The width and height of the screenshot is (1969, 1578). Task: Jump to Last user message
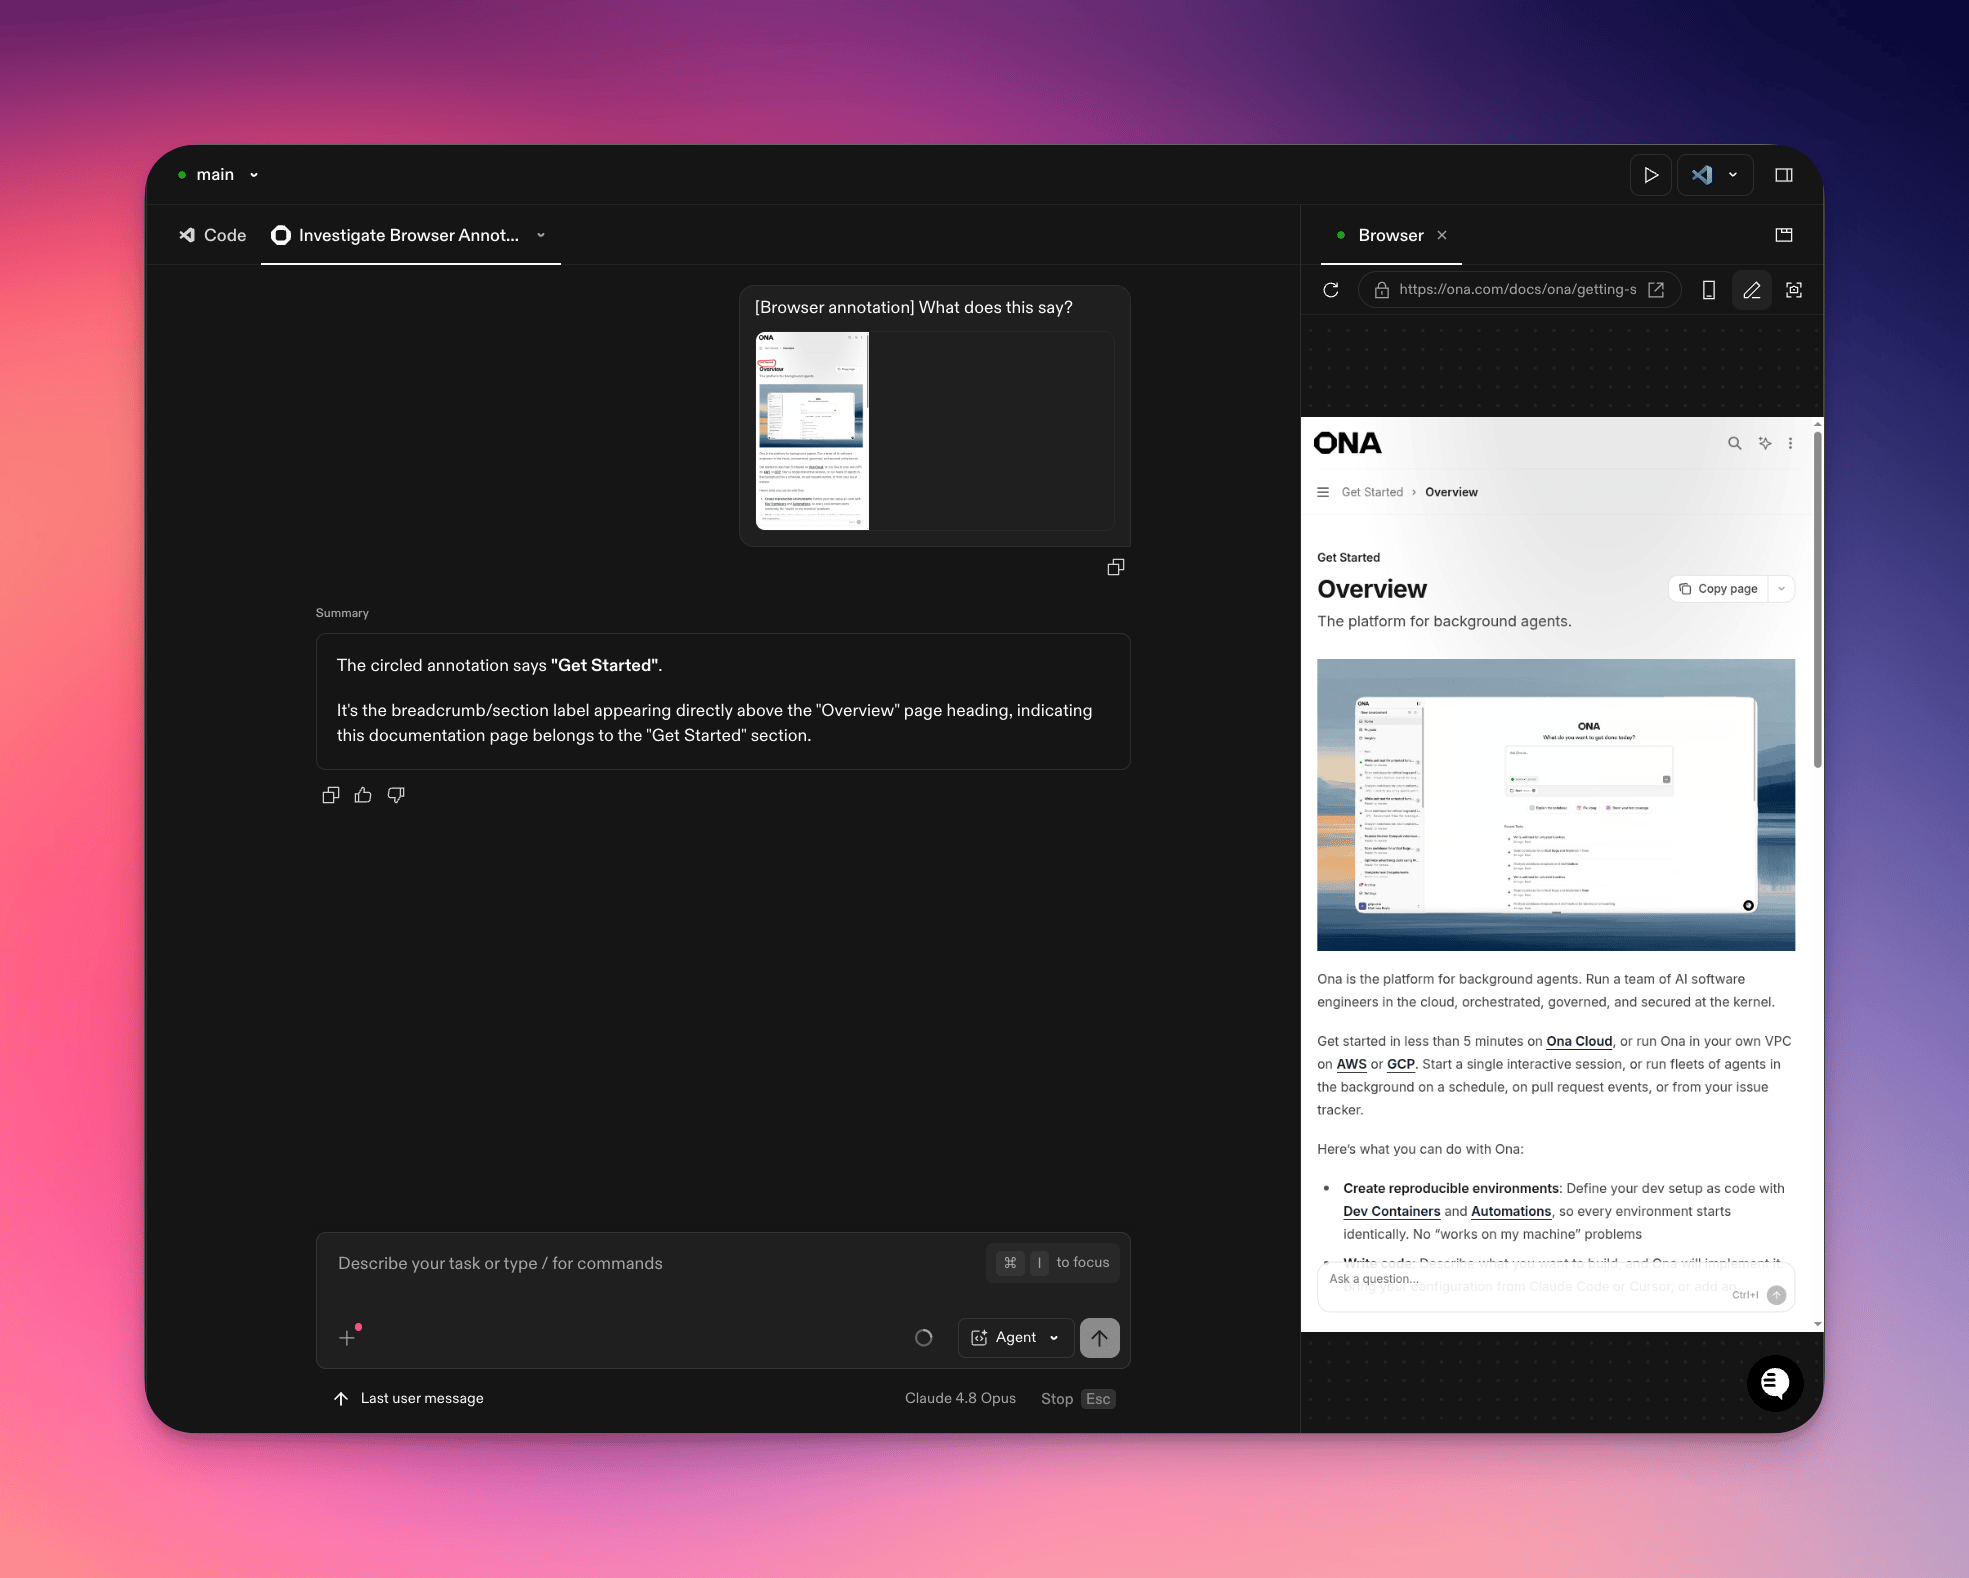click(408, 1398)
